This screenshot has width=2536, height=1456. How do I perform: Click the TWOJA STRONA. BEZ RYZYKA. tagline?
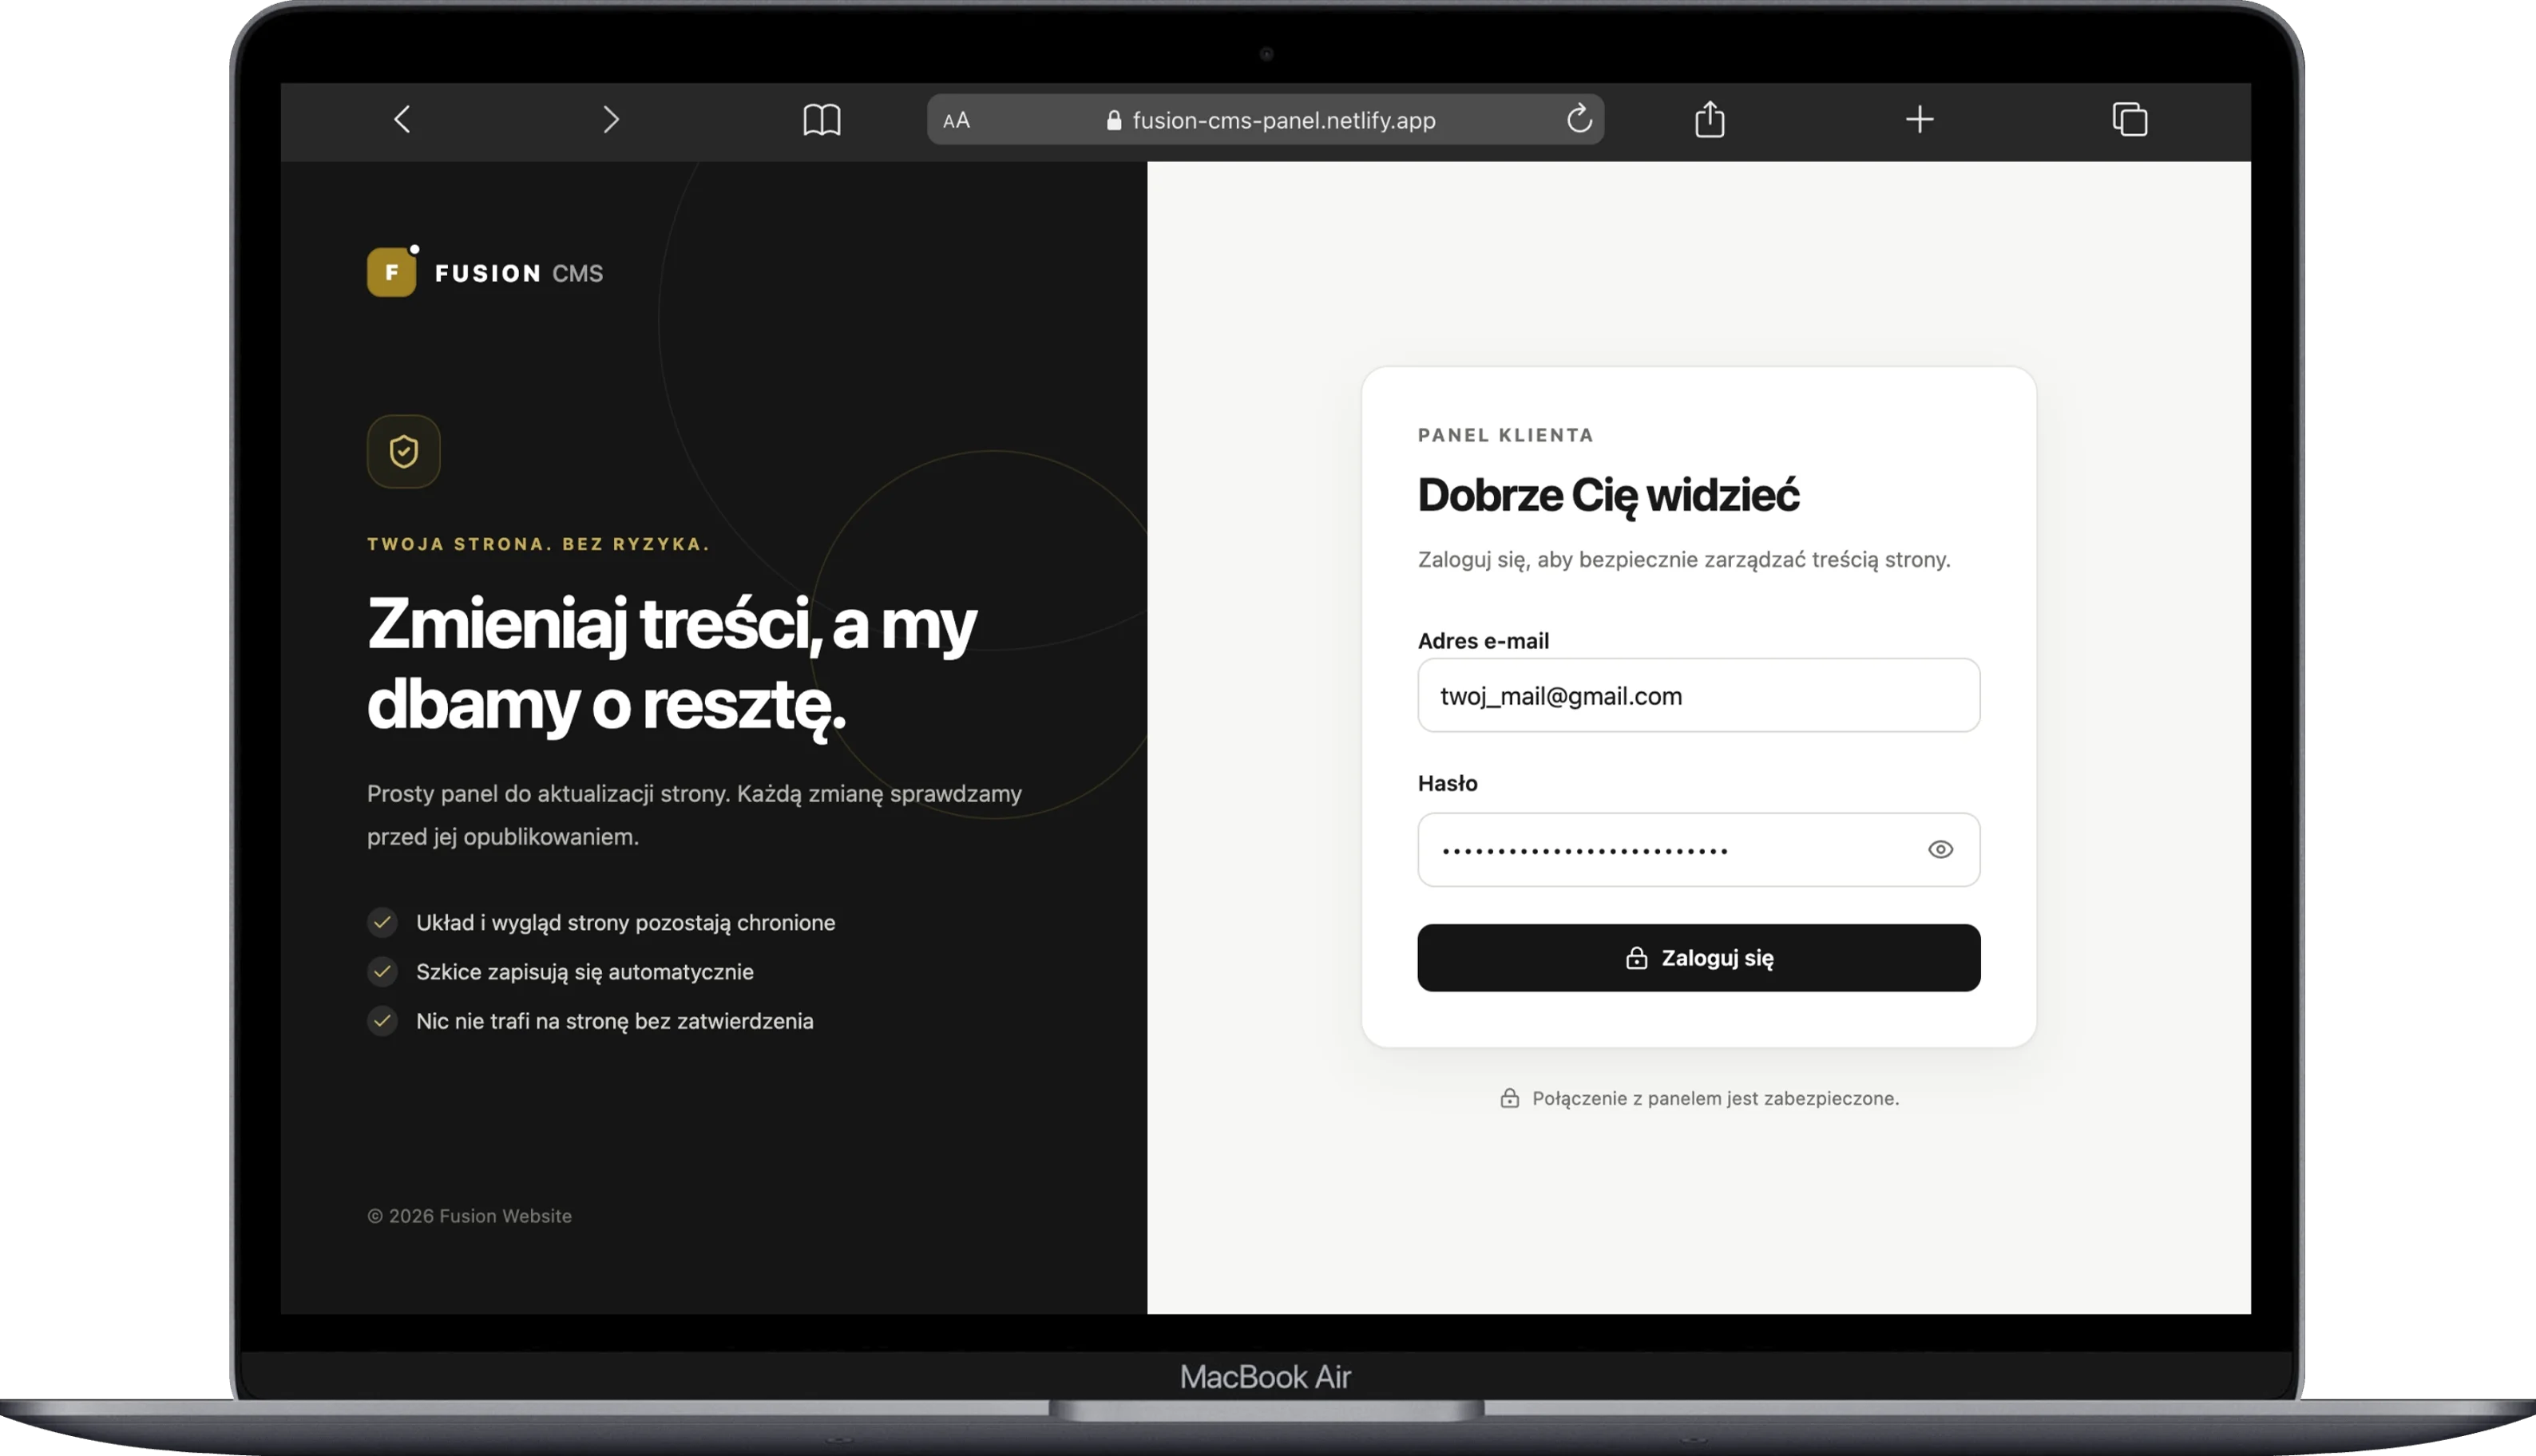538,544
